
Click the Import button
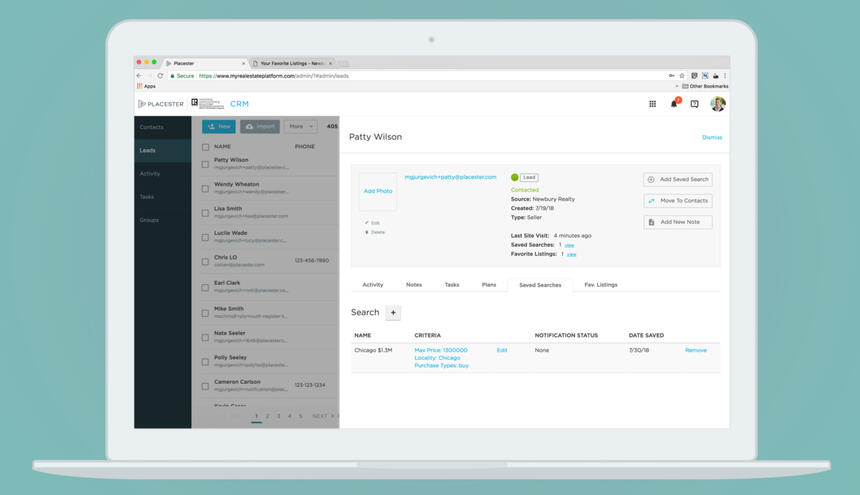coord(260,127)
